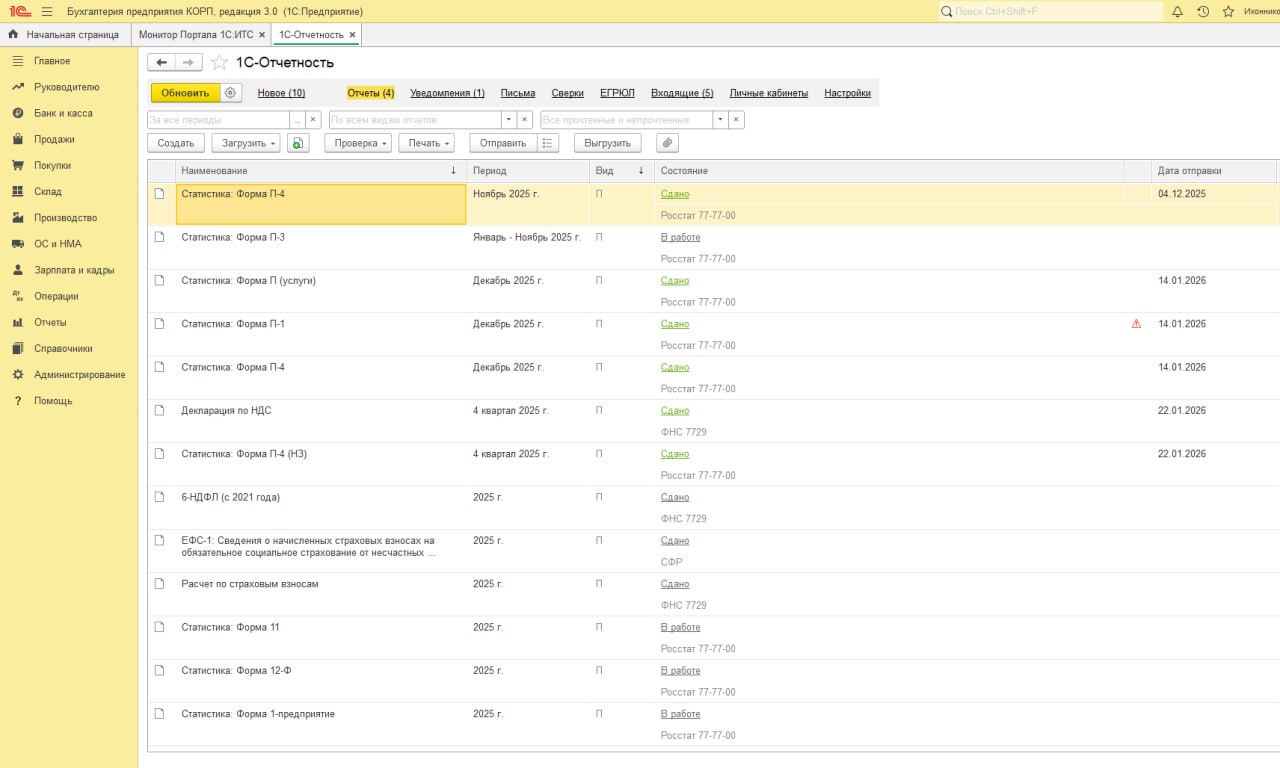This screenshot has height=768, width=1280.
Task: Close the Монитор Портала 1С:ИТС tab
Action: [262, 35]
